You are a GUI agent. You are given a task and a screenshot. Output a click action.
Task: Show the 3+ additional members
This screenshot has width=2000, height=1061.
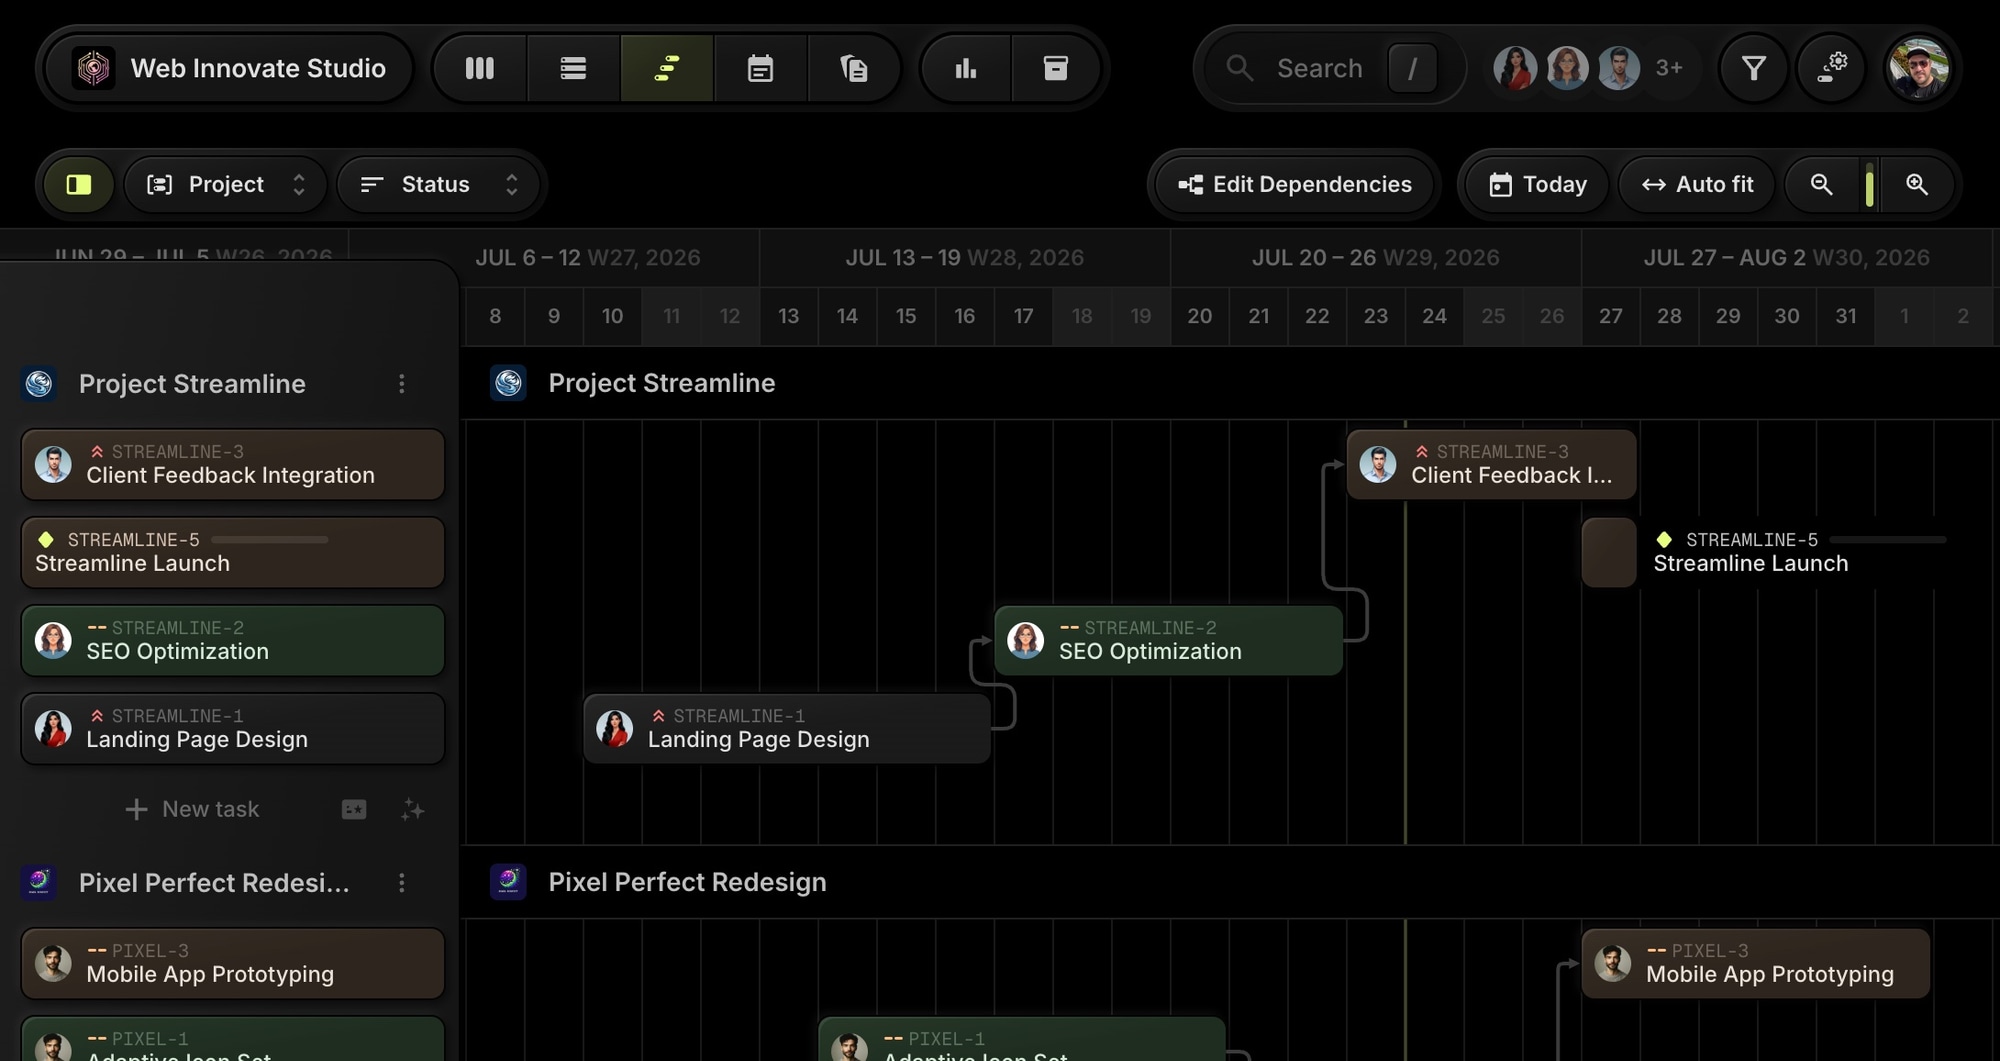coord(1669,68)
